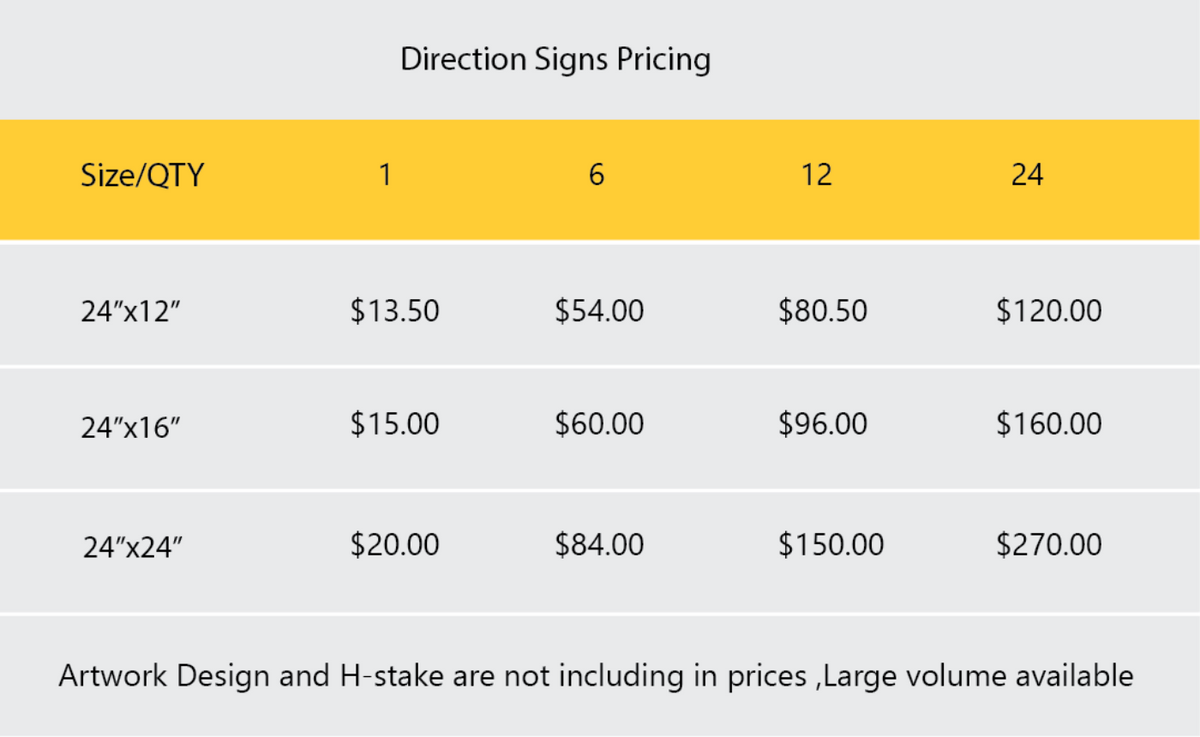Image resolution: width=1200 pixels, height=737 pixels.
Task: Click the $270.00 price cell
Action: [1049, 545]
